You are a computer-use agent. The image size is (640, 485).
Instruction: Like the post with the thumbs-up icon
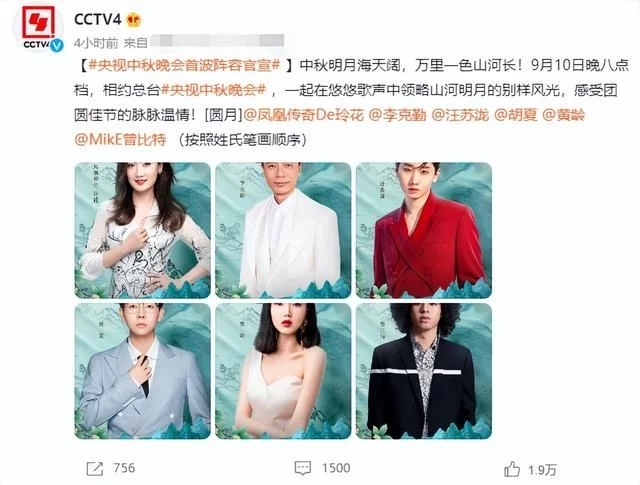(512, 469)
